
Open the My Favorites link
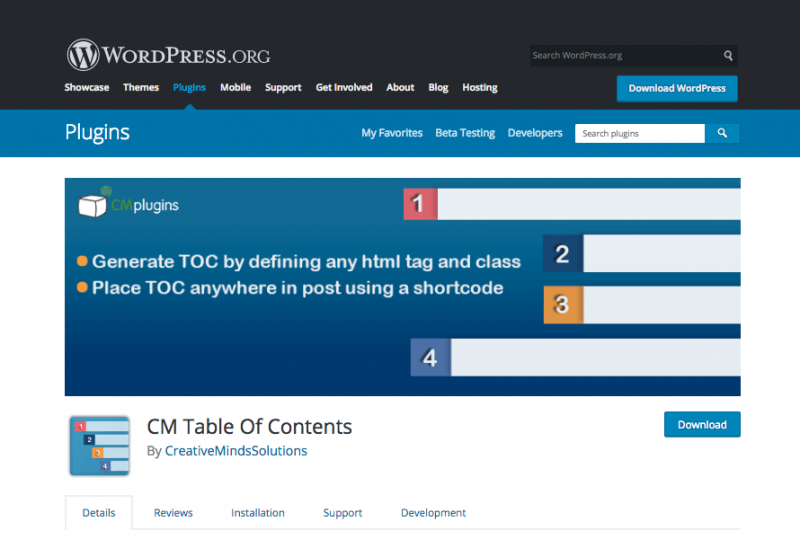click(392, 133)
